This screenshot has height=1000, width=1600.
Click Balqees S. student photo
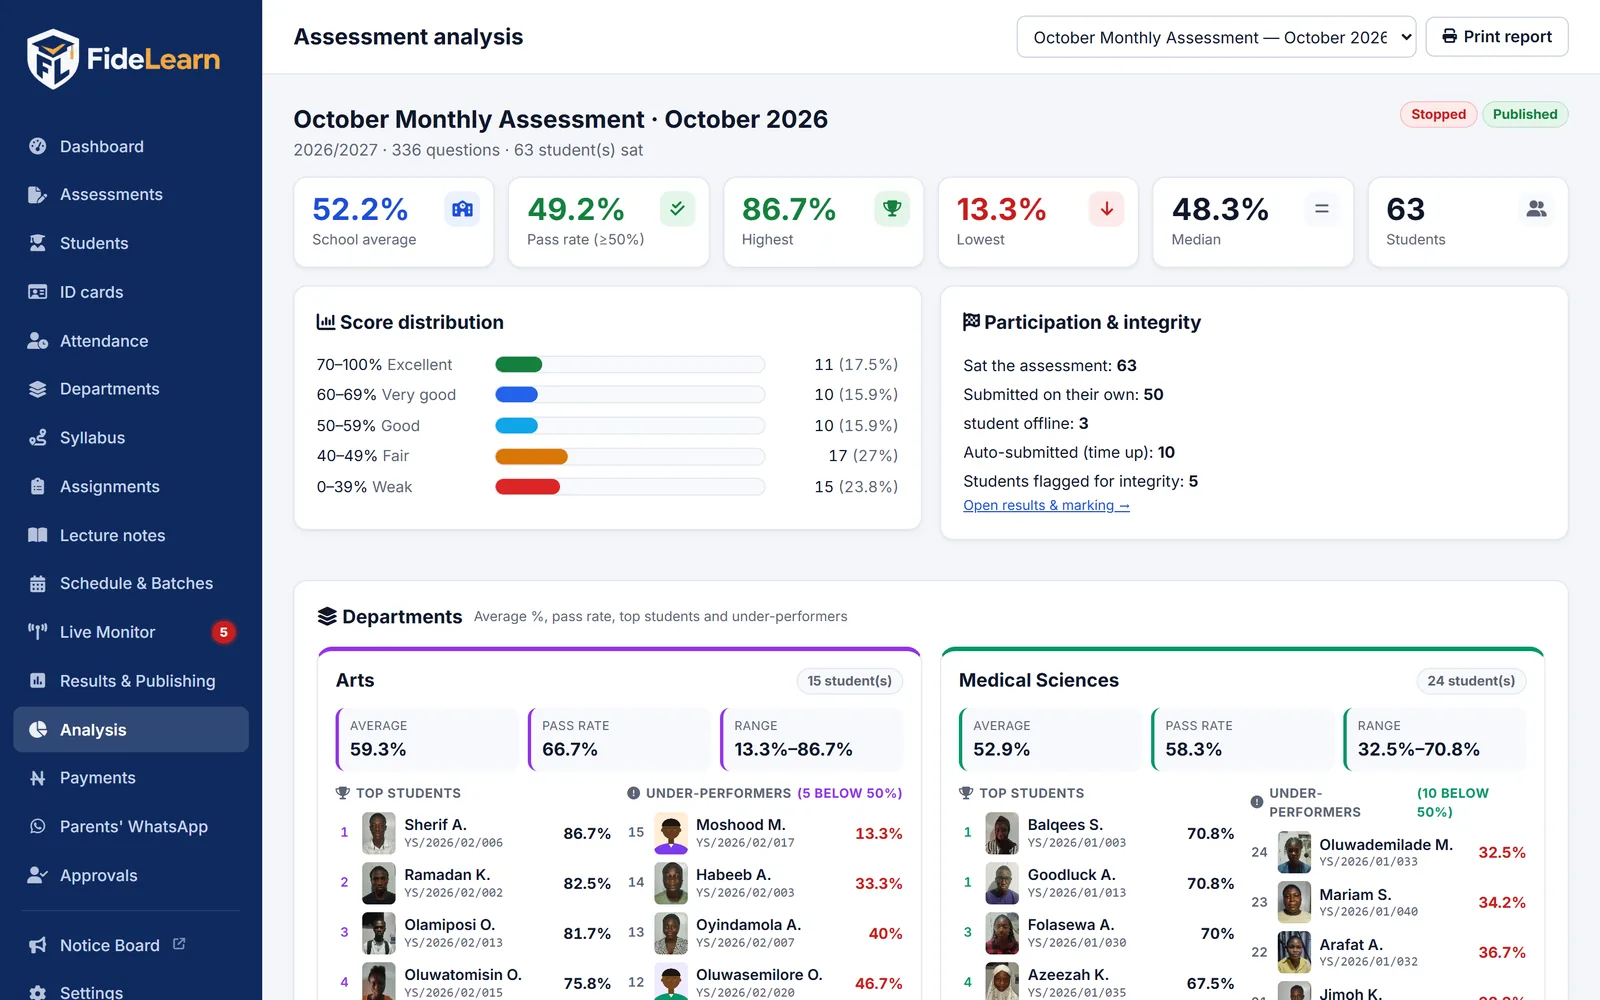point(1002,833)
